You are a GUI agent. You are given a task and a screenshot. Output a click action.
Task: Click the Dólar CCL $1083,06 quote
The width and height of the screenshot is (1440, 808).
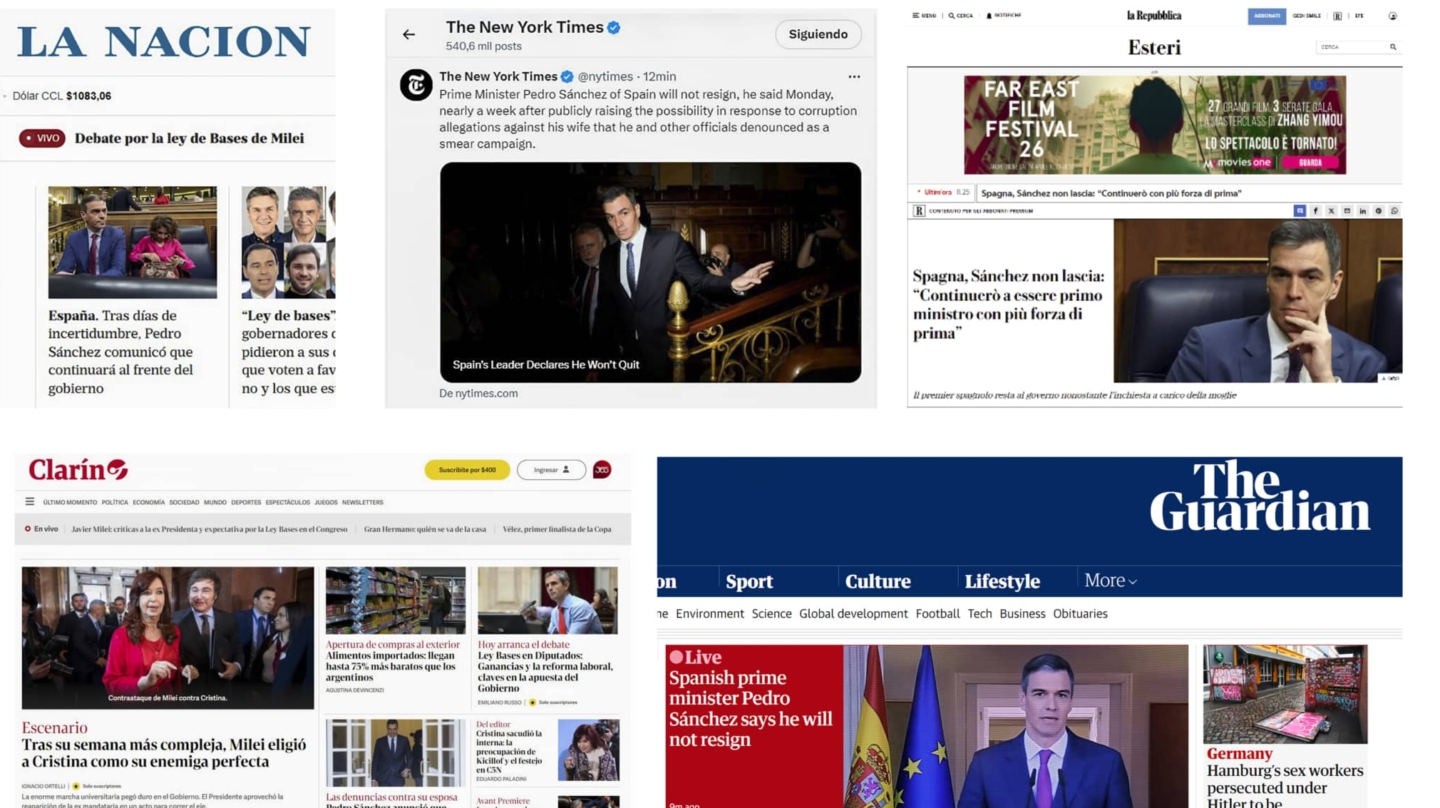tap(62, 96)
